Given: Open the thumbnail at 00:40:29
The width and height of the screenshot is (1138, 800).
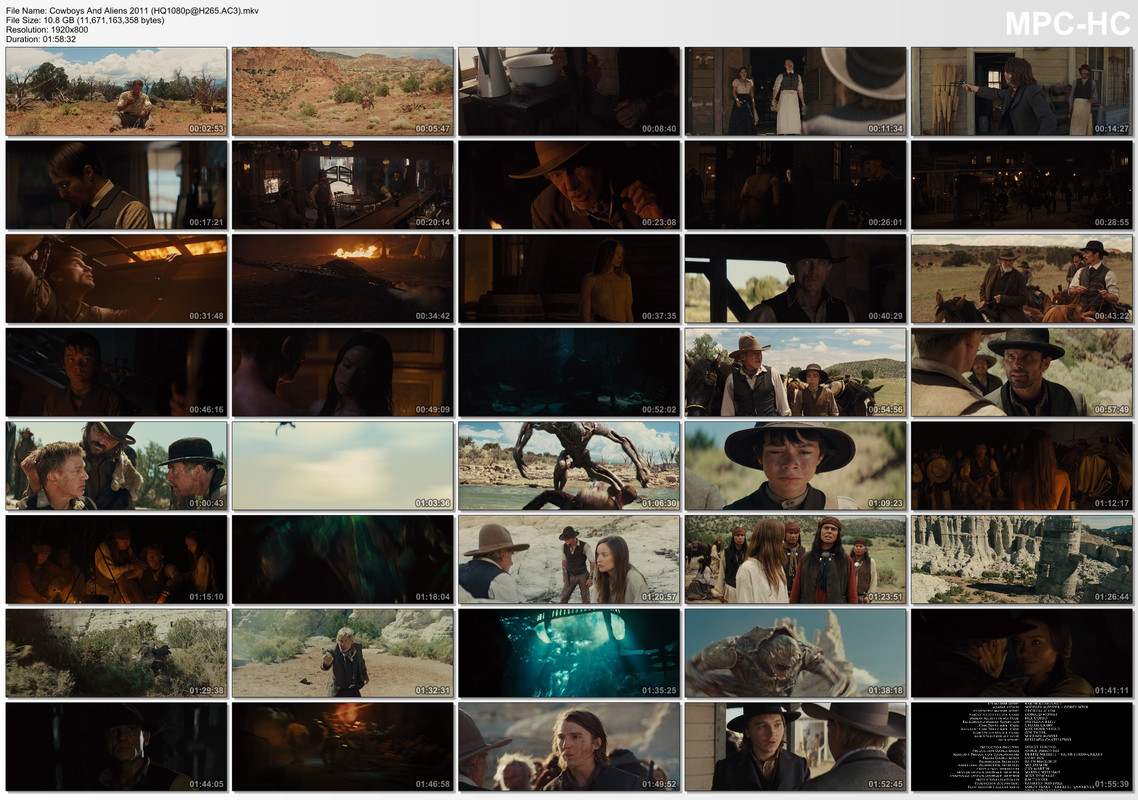Looking at the screenshot, I should 795,279.
